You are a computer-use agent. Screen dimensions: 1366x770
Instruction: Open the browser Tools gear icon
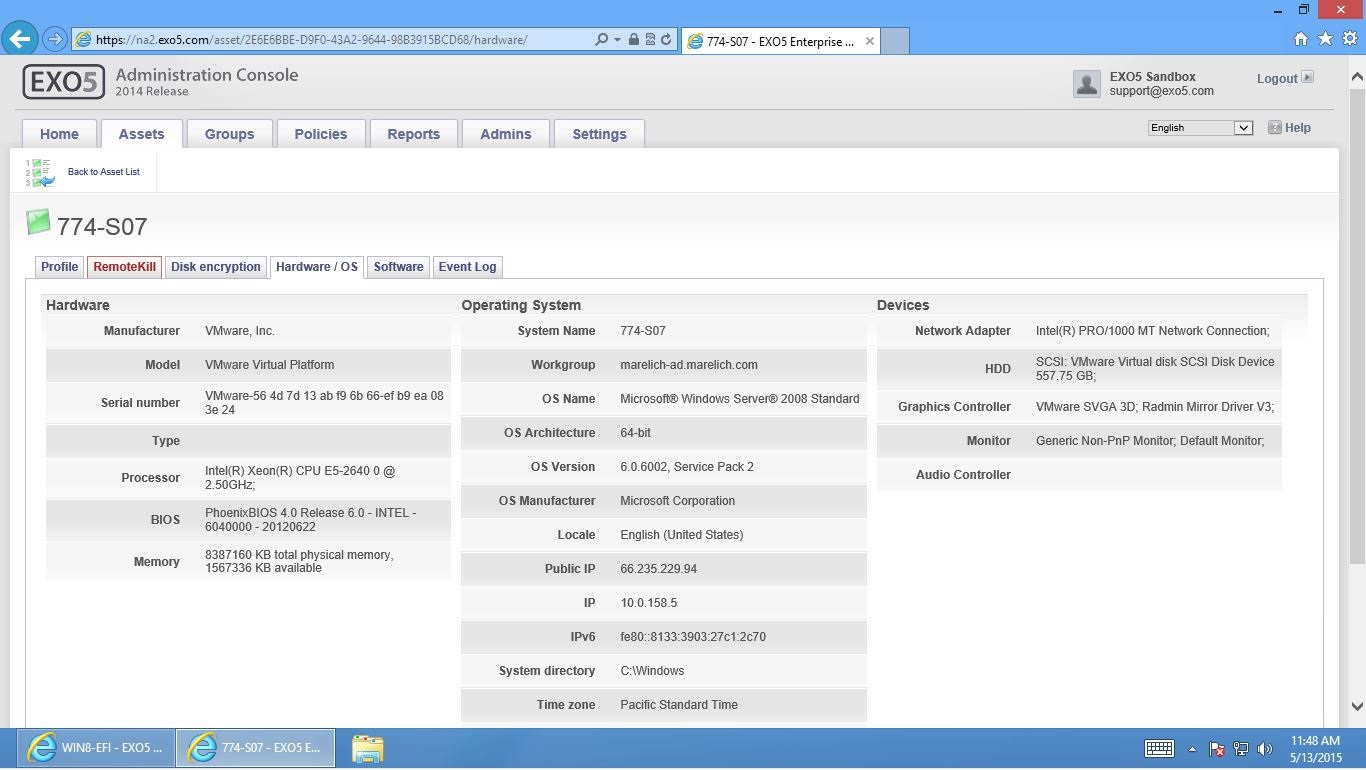click(1349, 39)
